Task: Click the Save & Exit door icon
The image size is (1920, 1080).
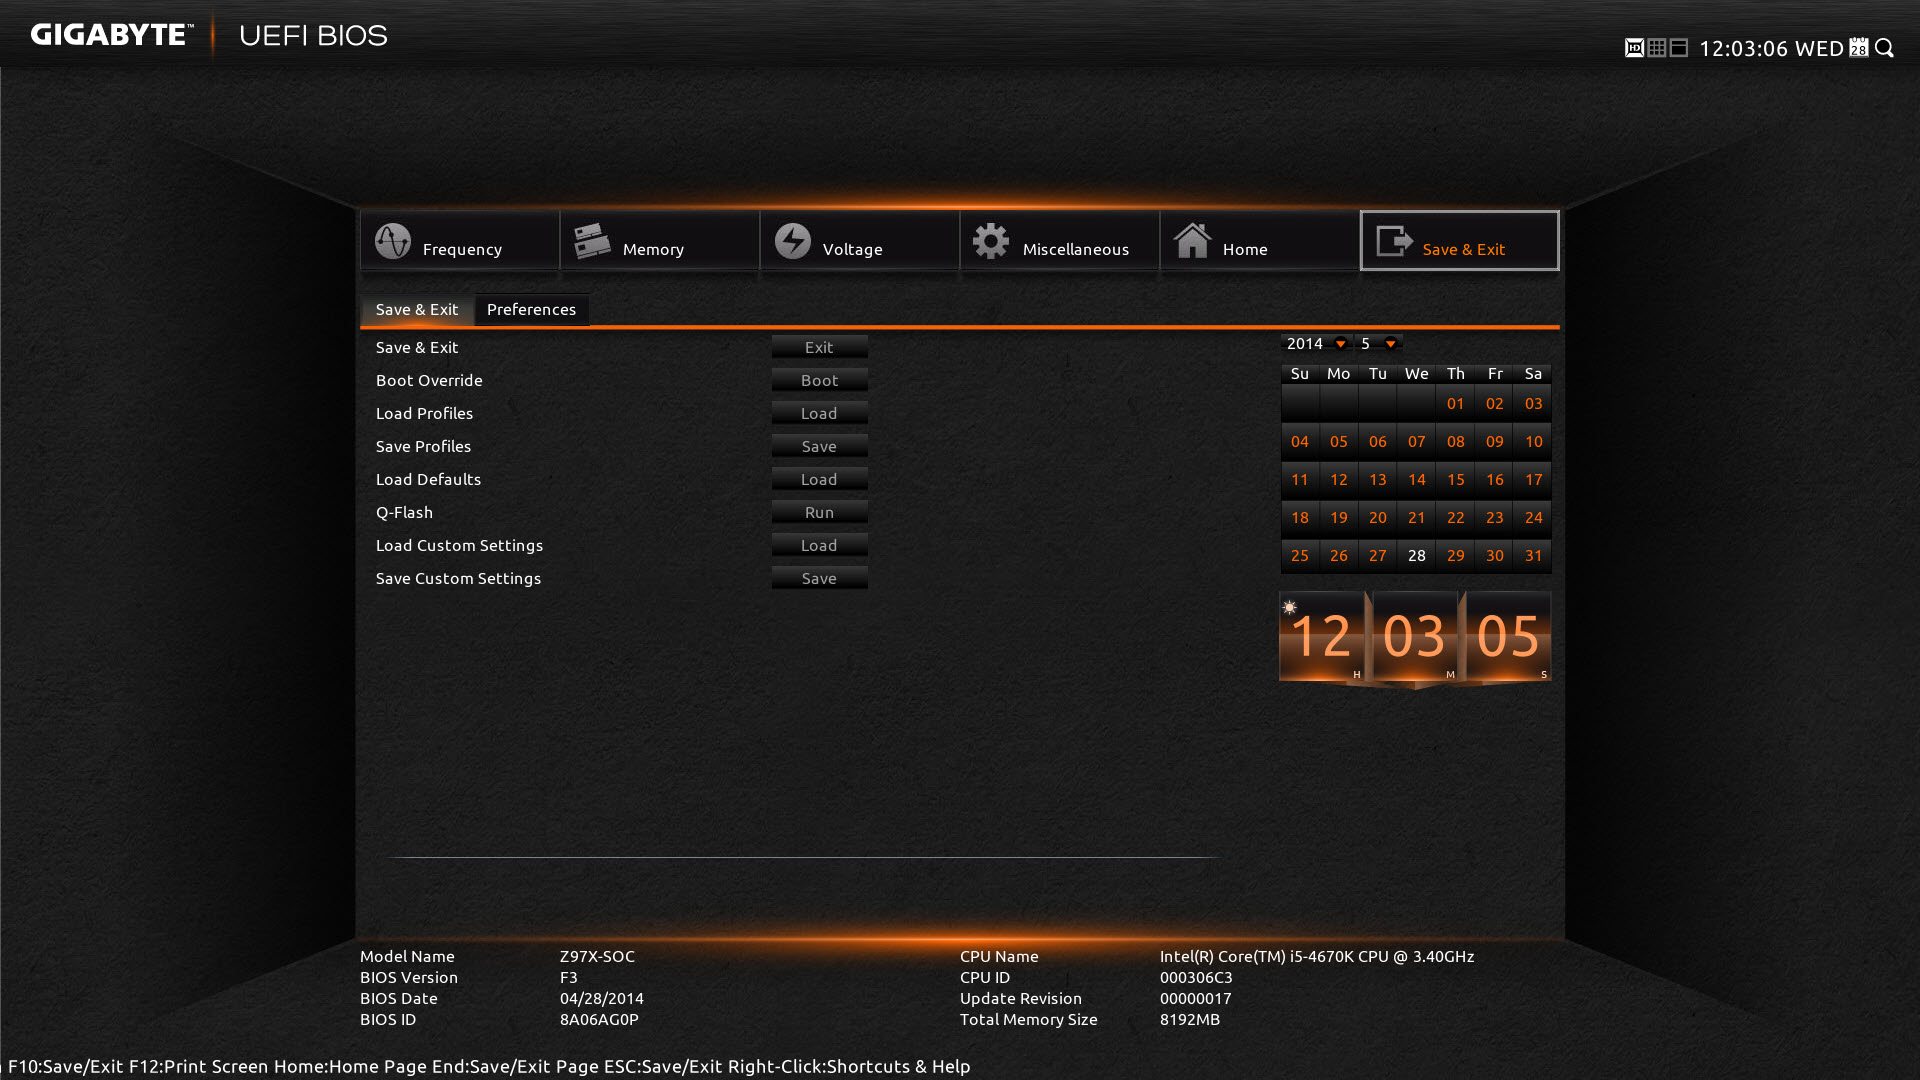Action: [x=1394, y=240]
